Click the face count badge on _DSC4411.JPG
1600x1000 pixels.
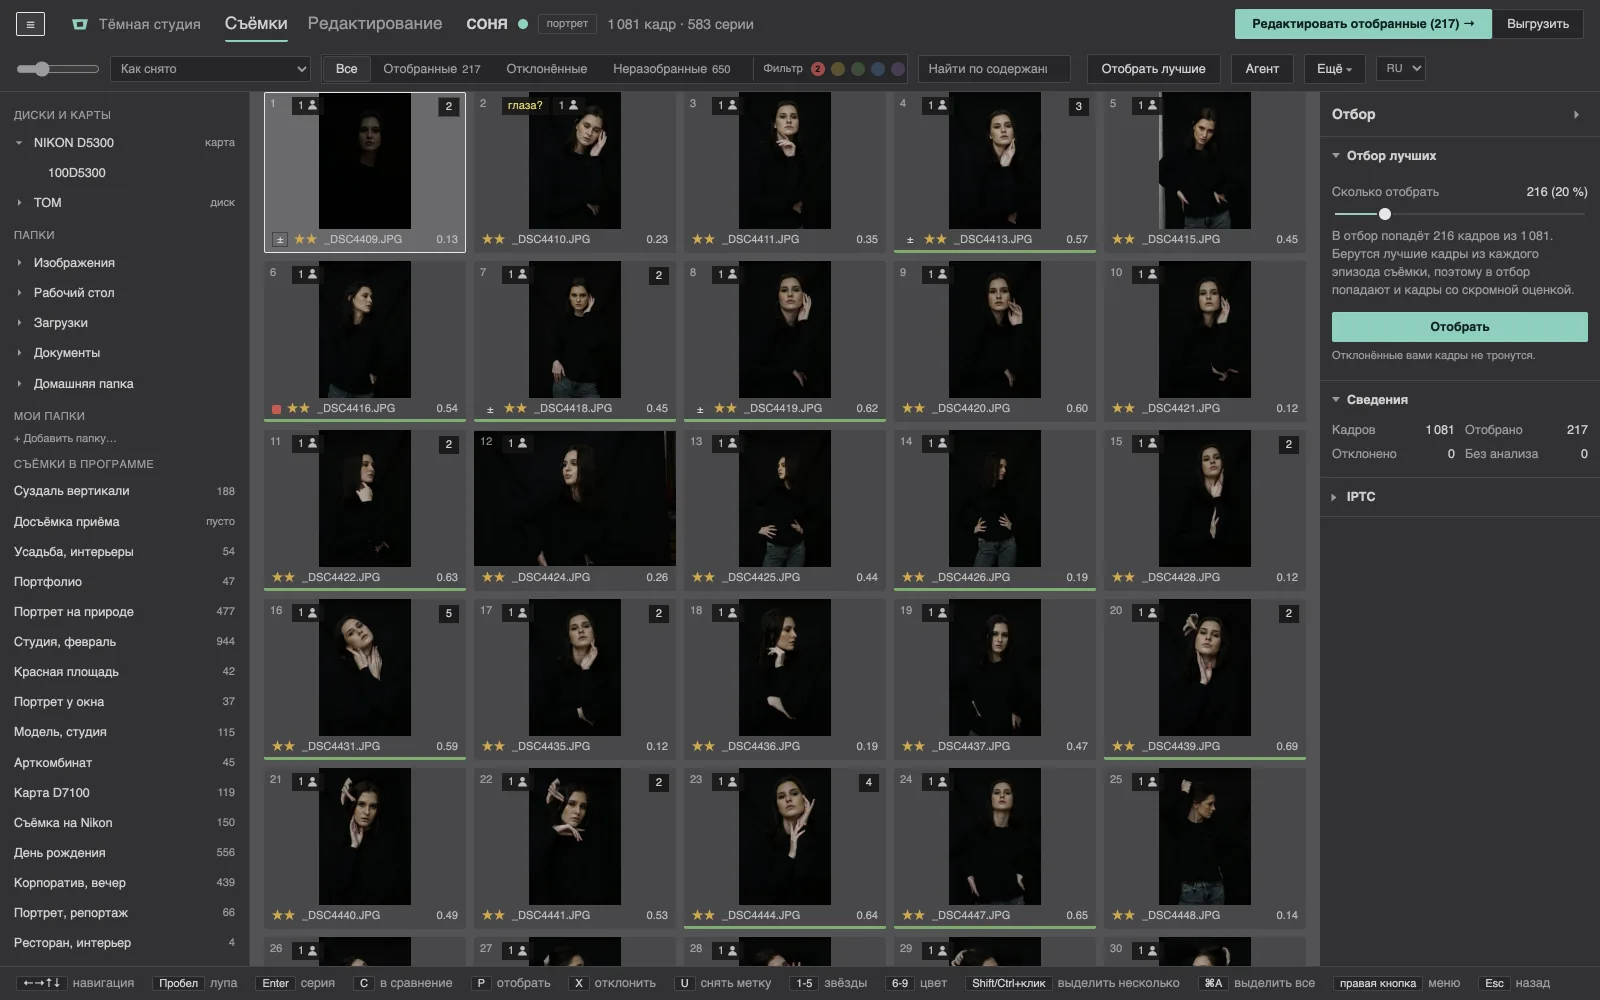coord(727,105)
